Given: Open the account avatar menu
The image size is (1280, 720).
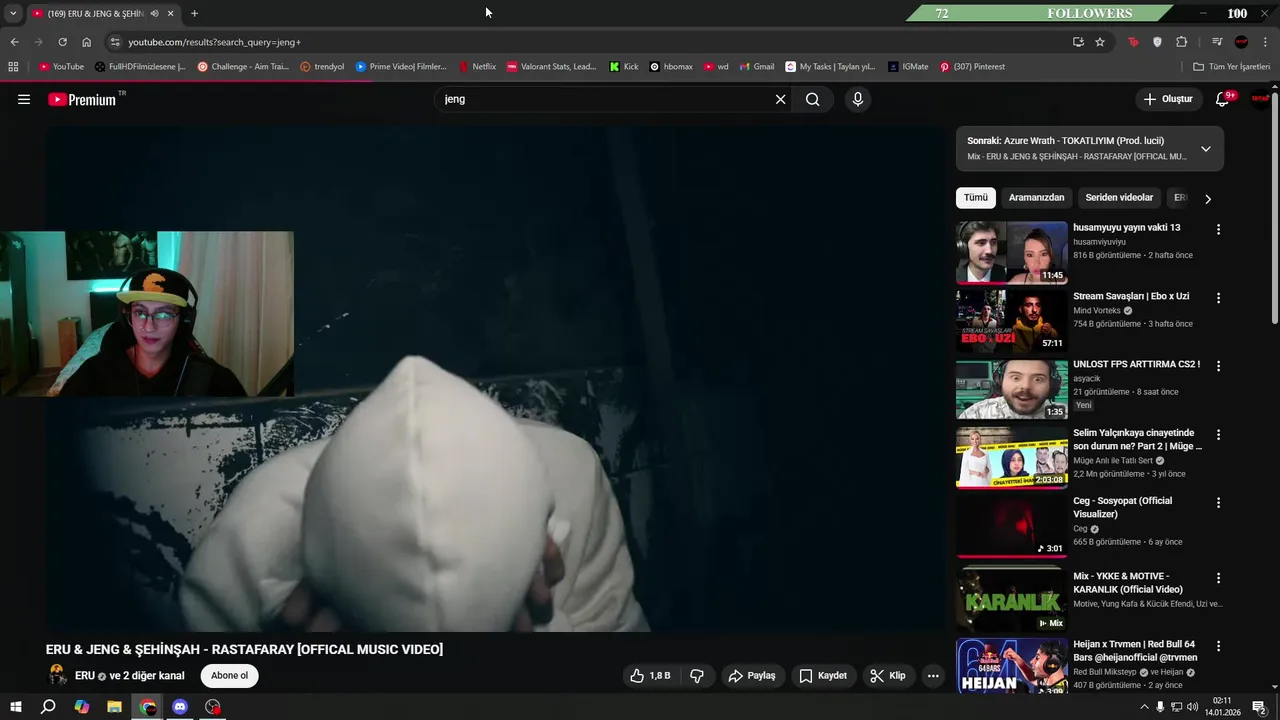Looking at the screenshot, I should (x=1260, y=98).
